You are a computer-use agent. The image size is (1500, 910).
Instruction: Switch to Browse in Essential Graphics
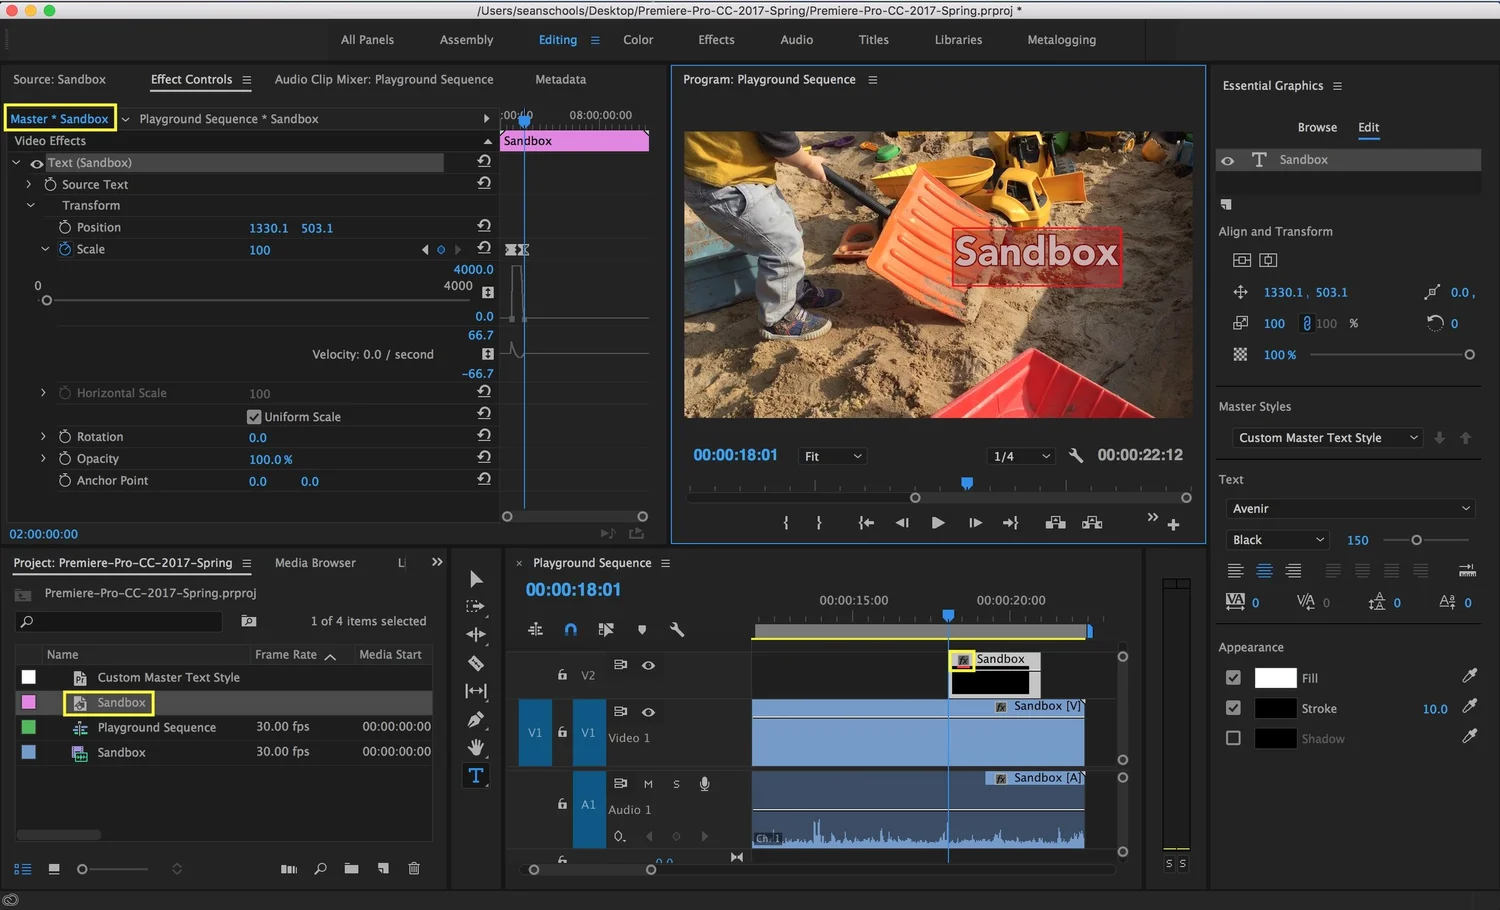1316,127
